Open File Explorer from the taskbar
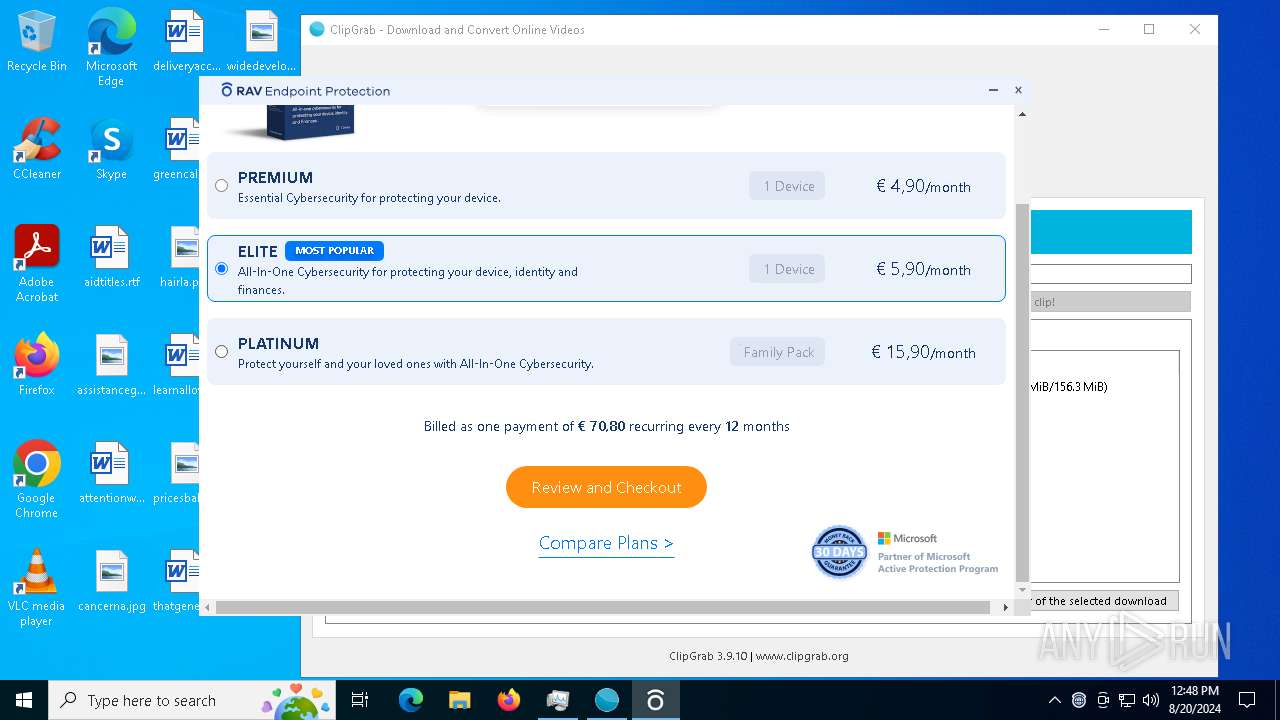 point(459,700)
